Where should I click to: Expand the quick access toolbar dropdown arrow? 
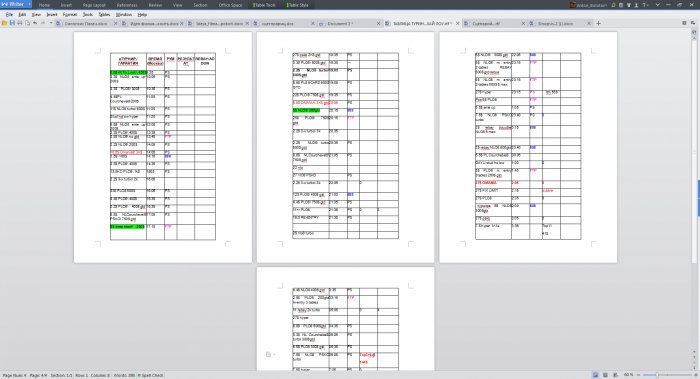[50, 23]
